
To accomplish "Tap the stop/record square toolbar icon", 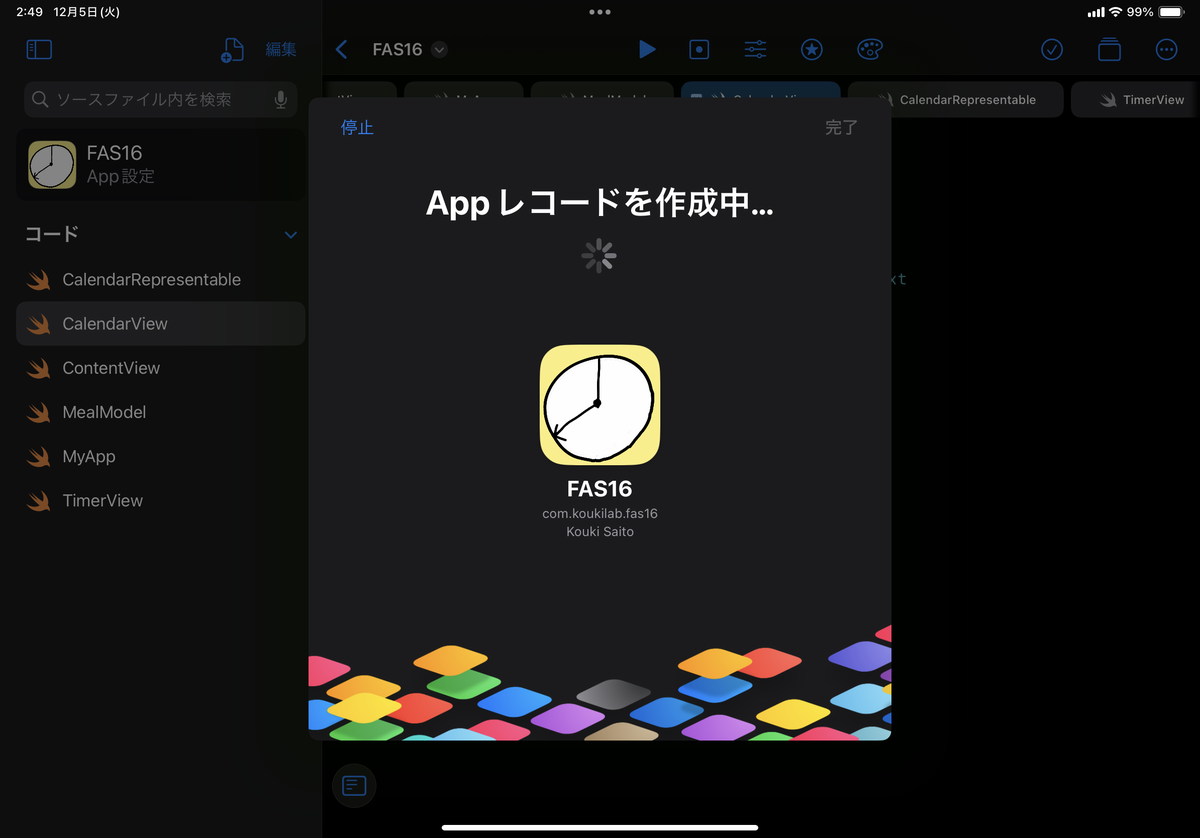I will [700, 49].
